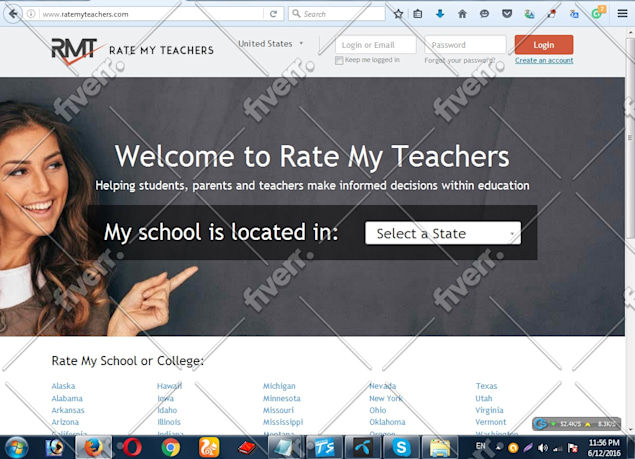Open the Arkansas schools link
635x459 pixels.
pyautogui.click(x=68, y=410)
